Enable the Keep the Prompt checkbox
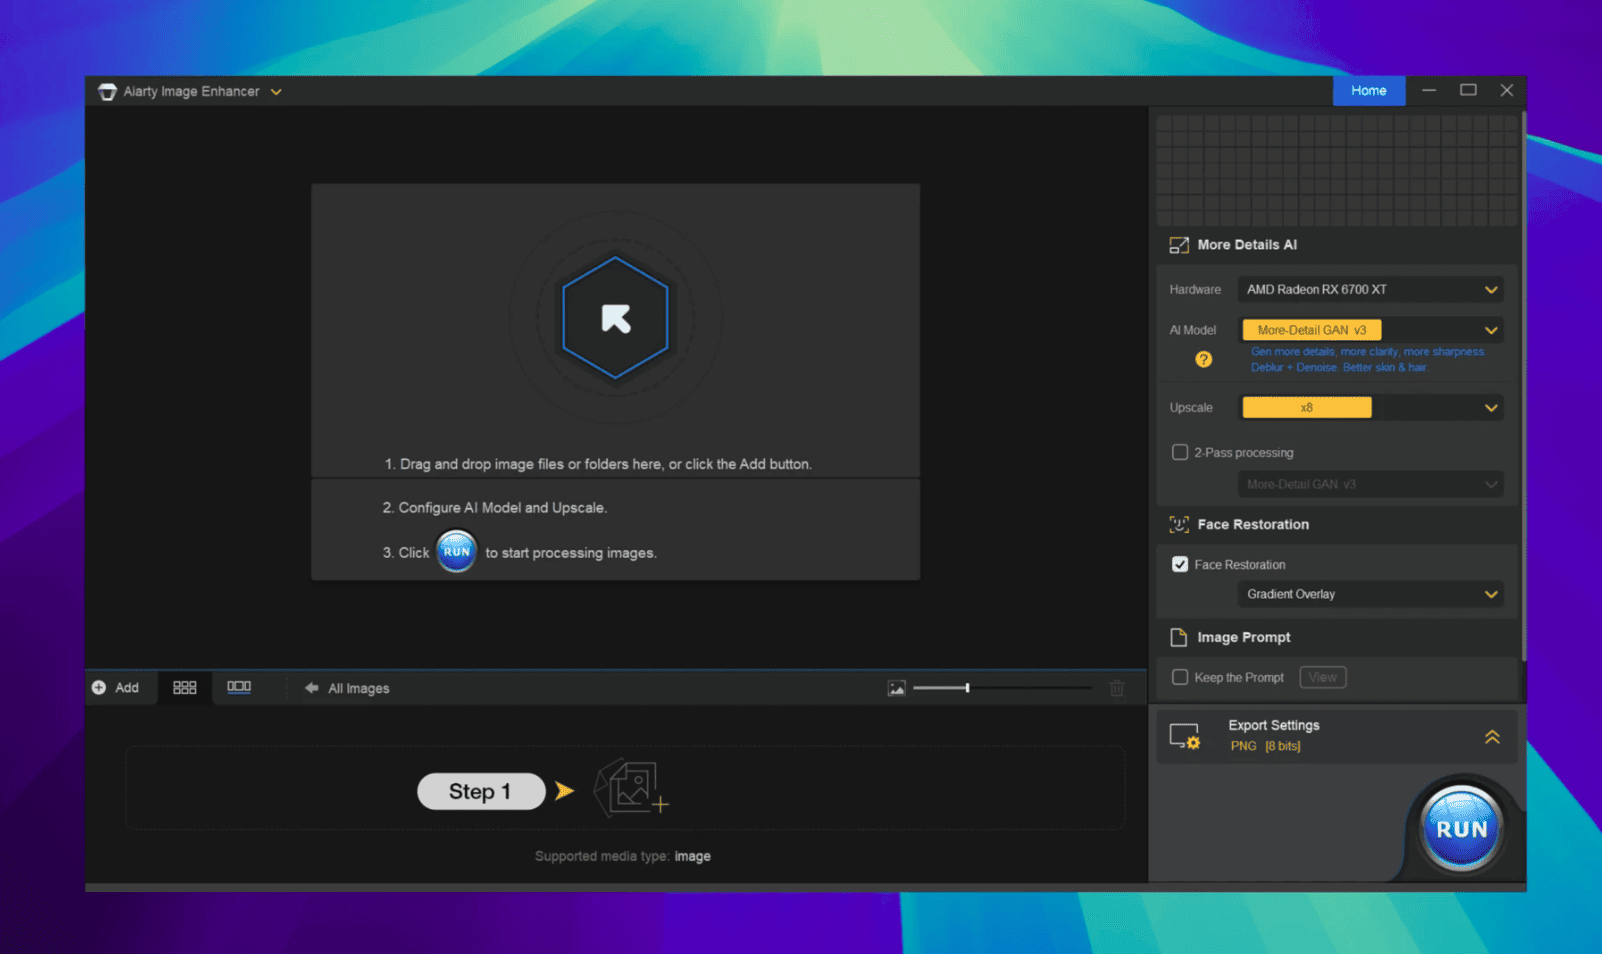Screen dimensions: 1602x954 tap(1180, 677)
